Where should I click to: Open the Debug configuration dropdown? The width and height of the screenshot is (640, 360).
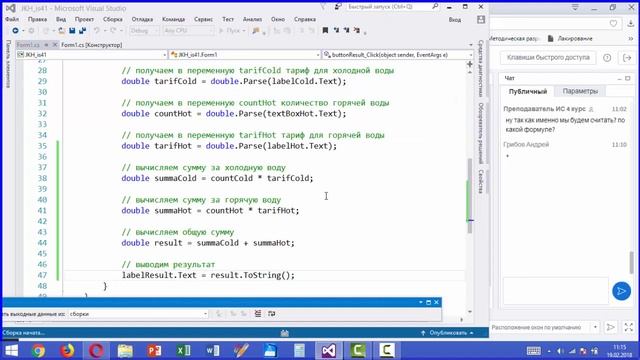144,31
